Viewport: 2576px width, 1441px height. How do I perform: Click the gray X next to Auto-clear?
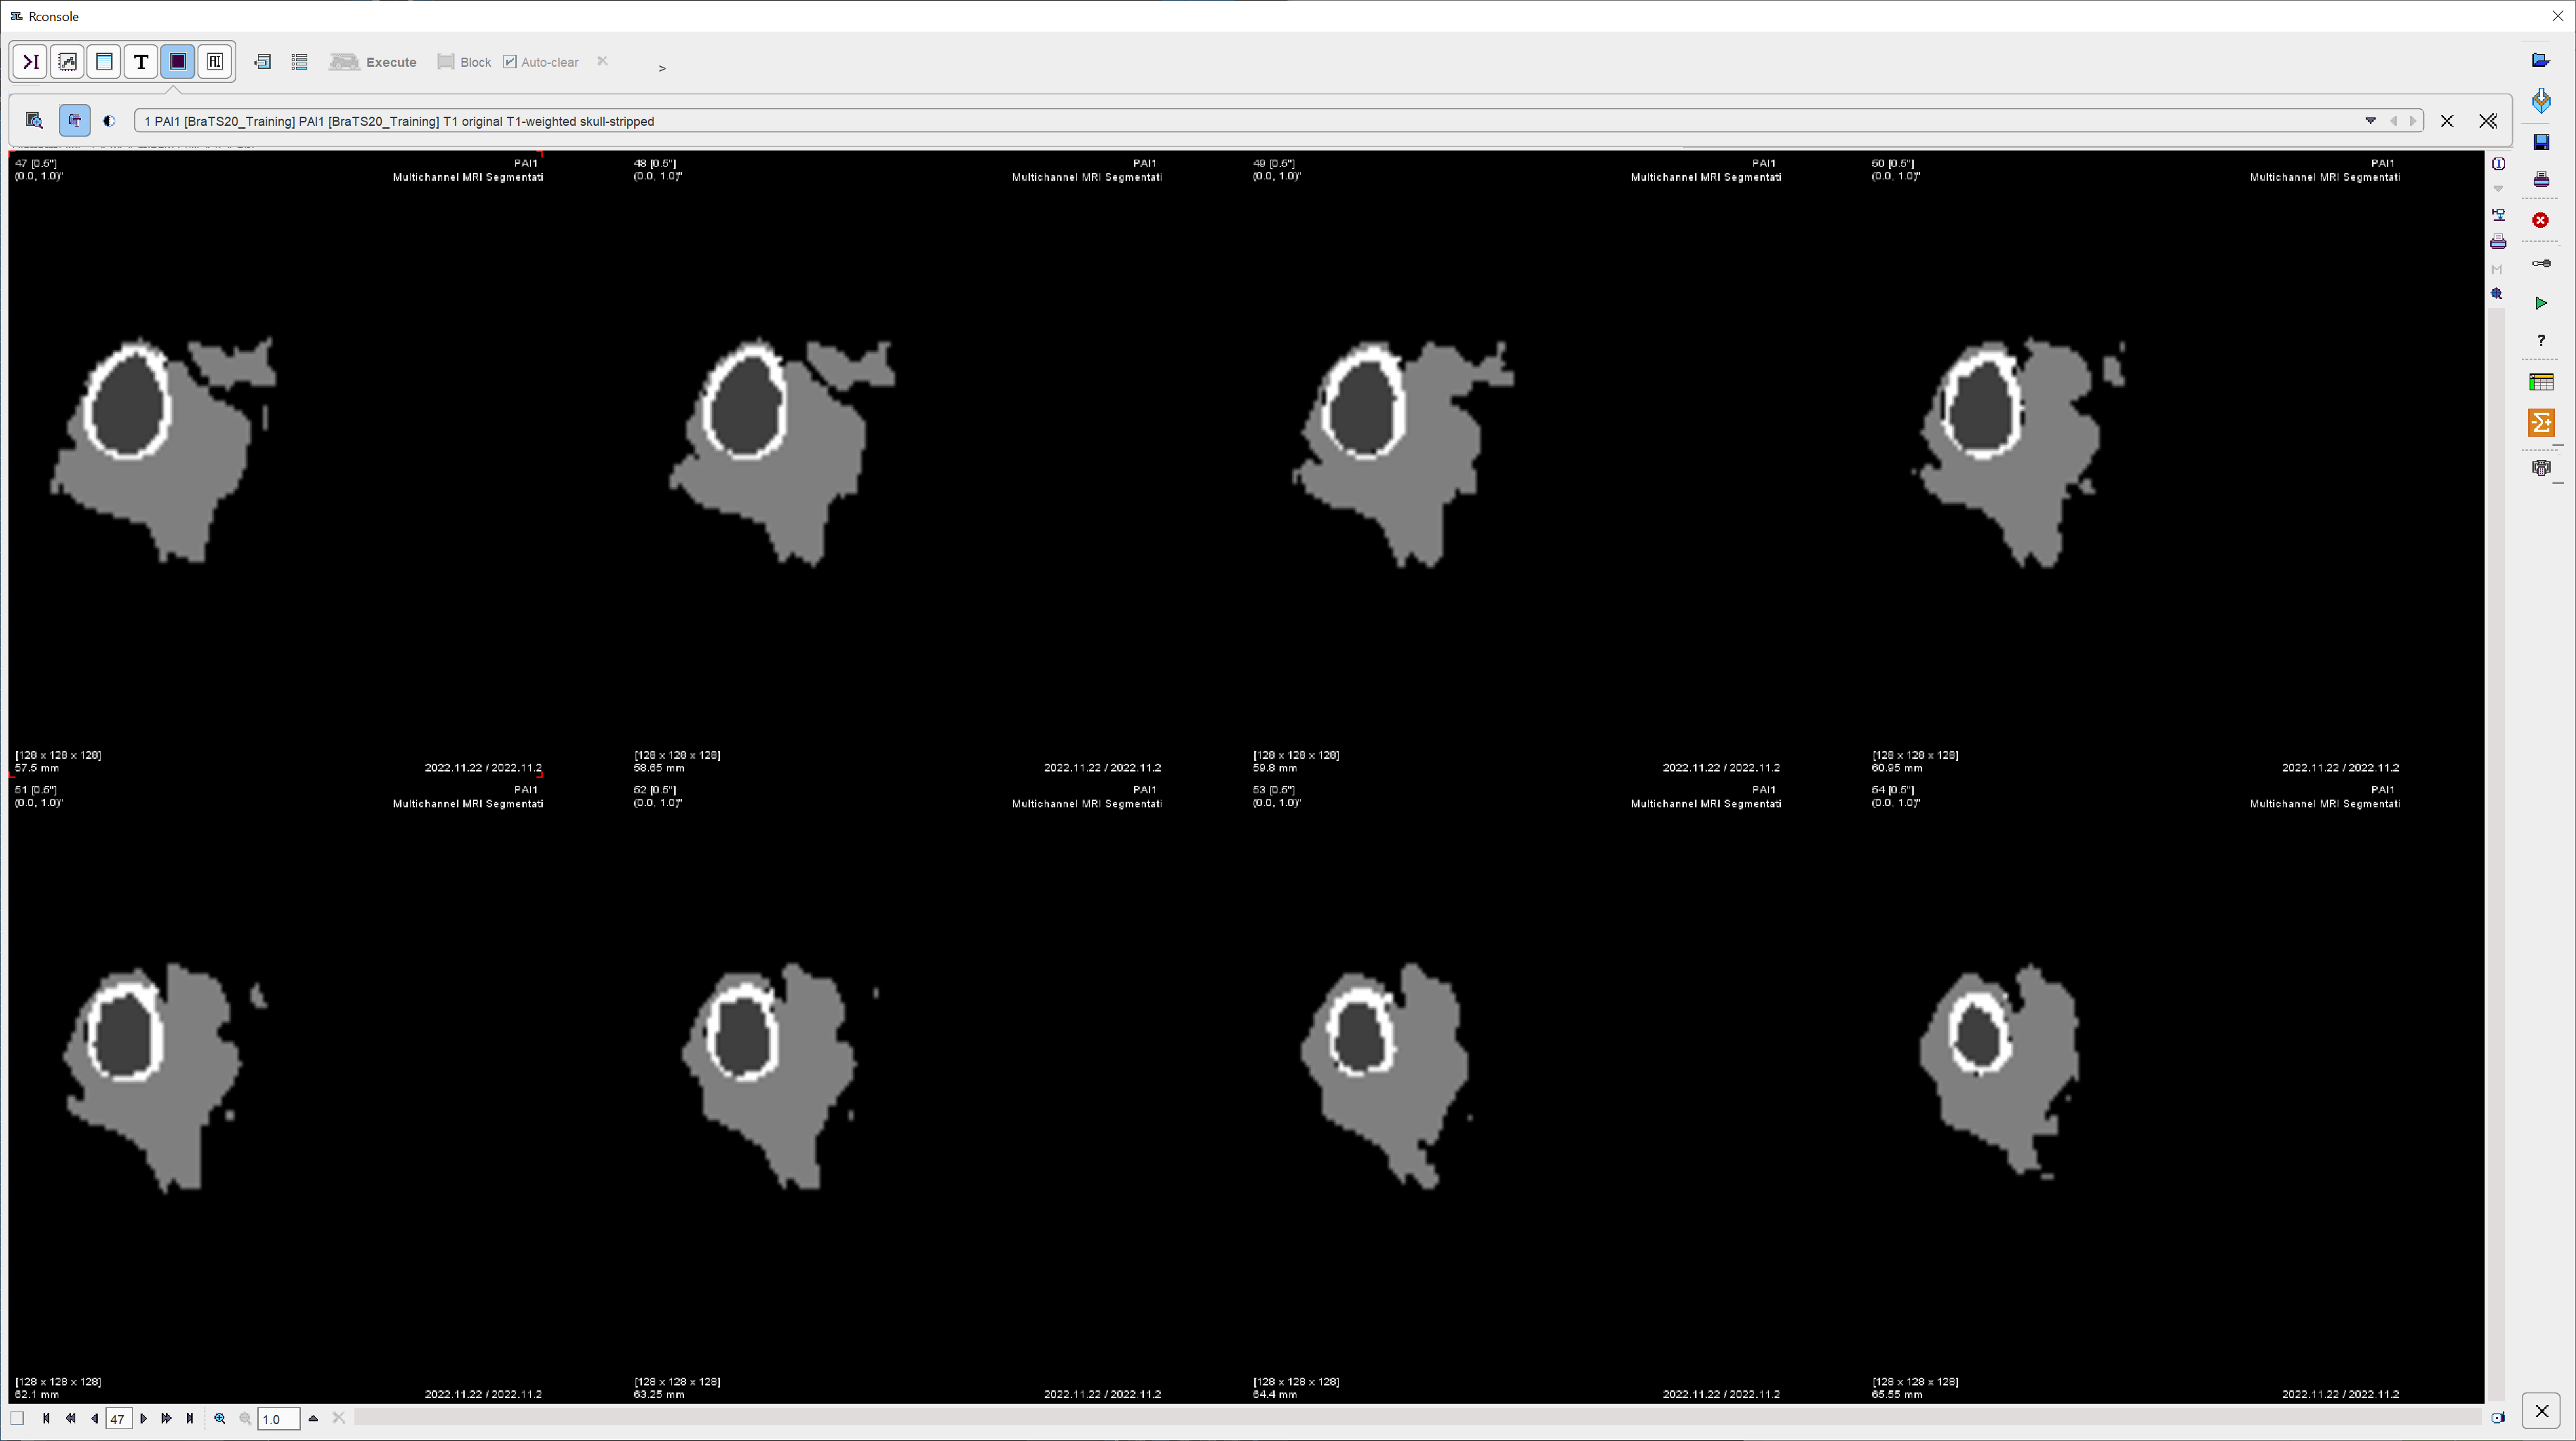coord(602,61)
